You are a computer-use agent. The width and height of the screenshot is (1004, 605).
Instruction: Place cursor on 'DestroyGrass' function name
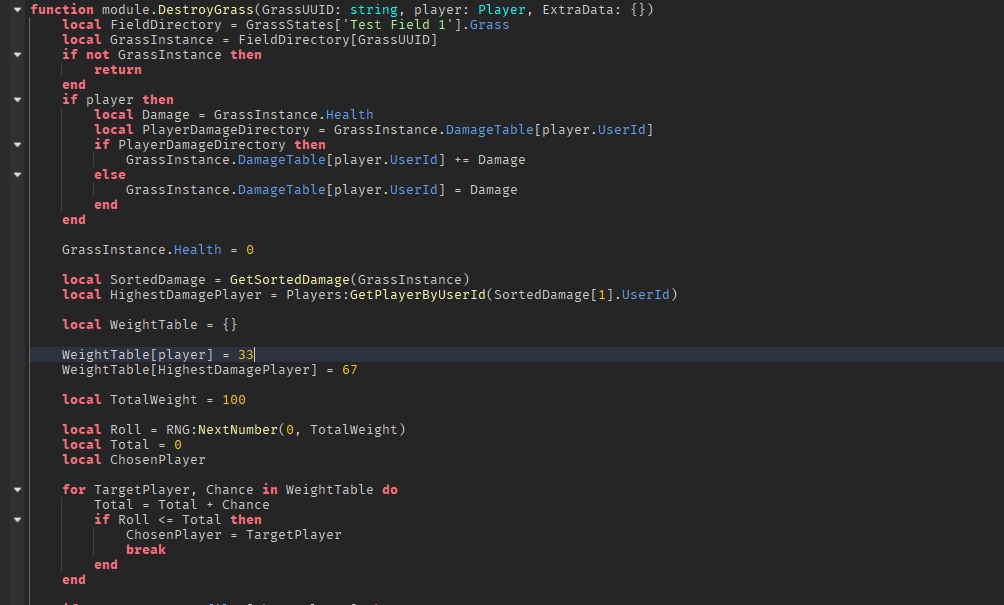[206, 10]
